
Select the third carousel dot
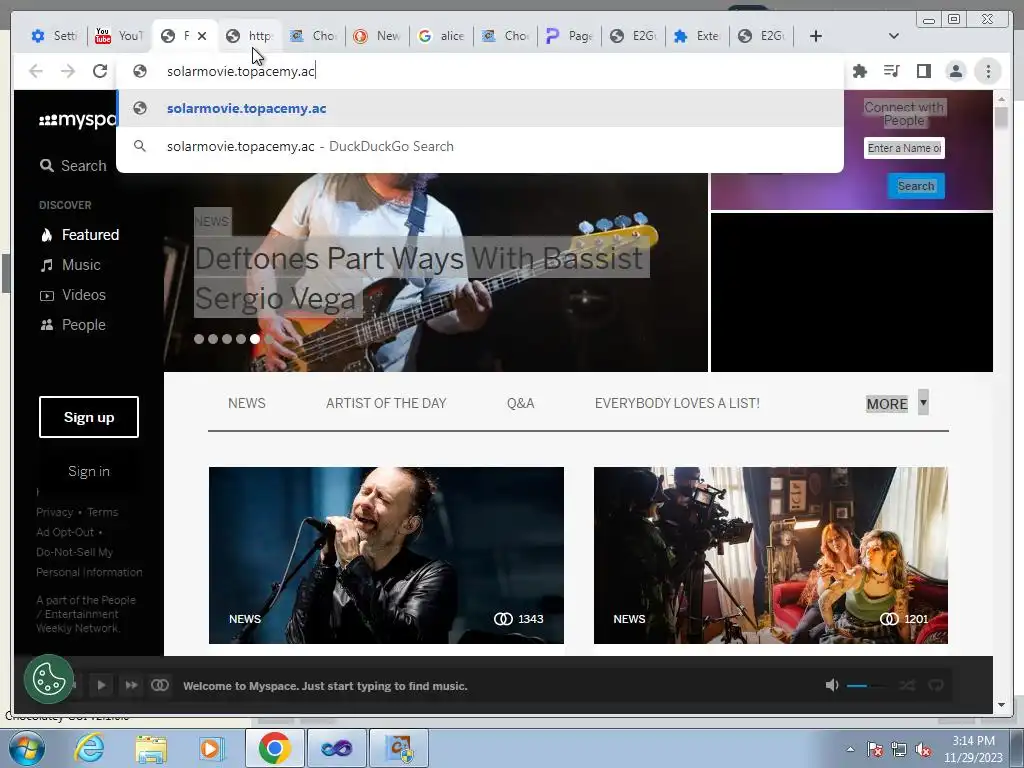coord(227,339)
